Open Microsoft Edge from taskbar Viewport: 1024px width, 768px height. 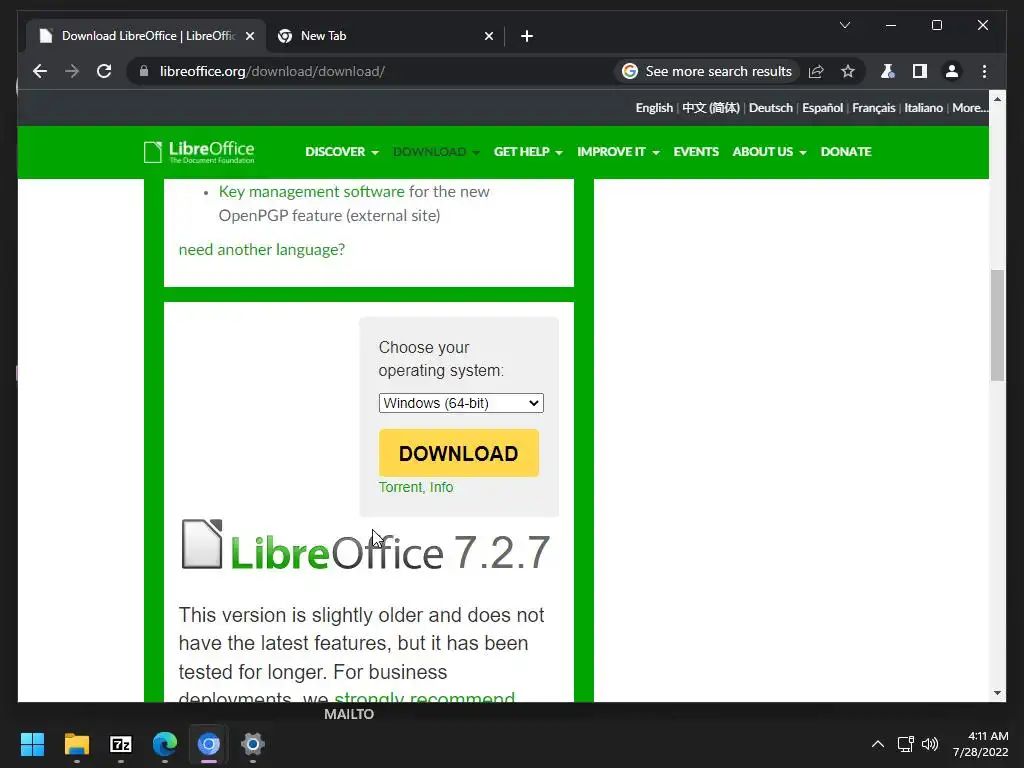(x=165, y=744)
